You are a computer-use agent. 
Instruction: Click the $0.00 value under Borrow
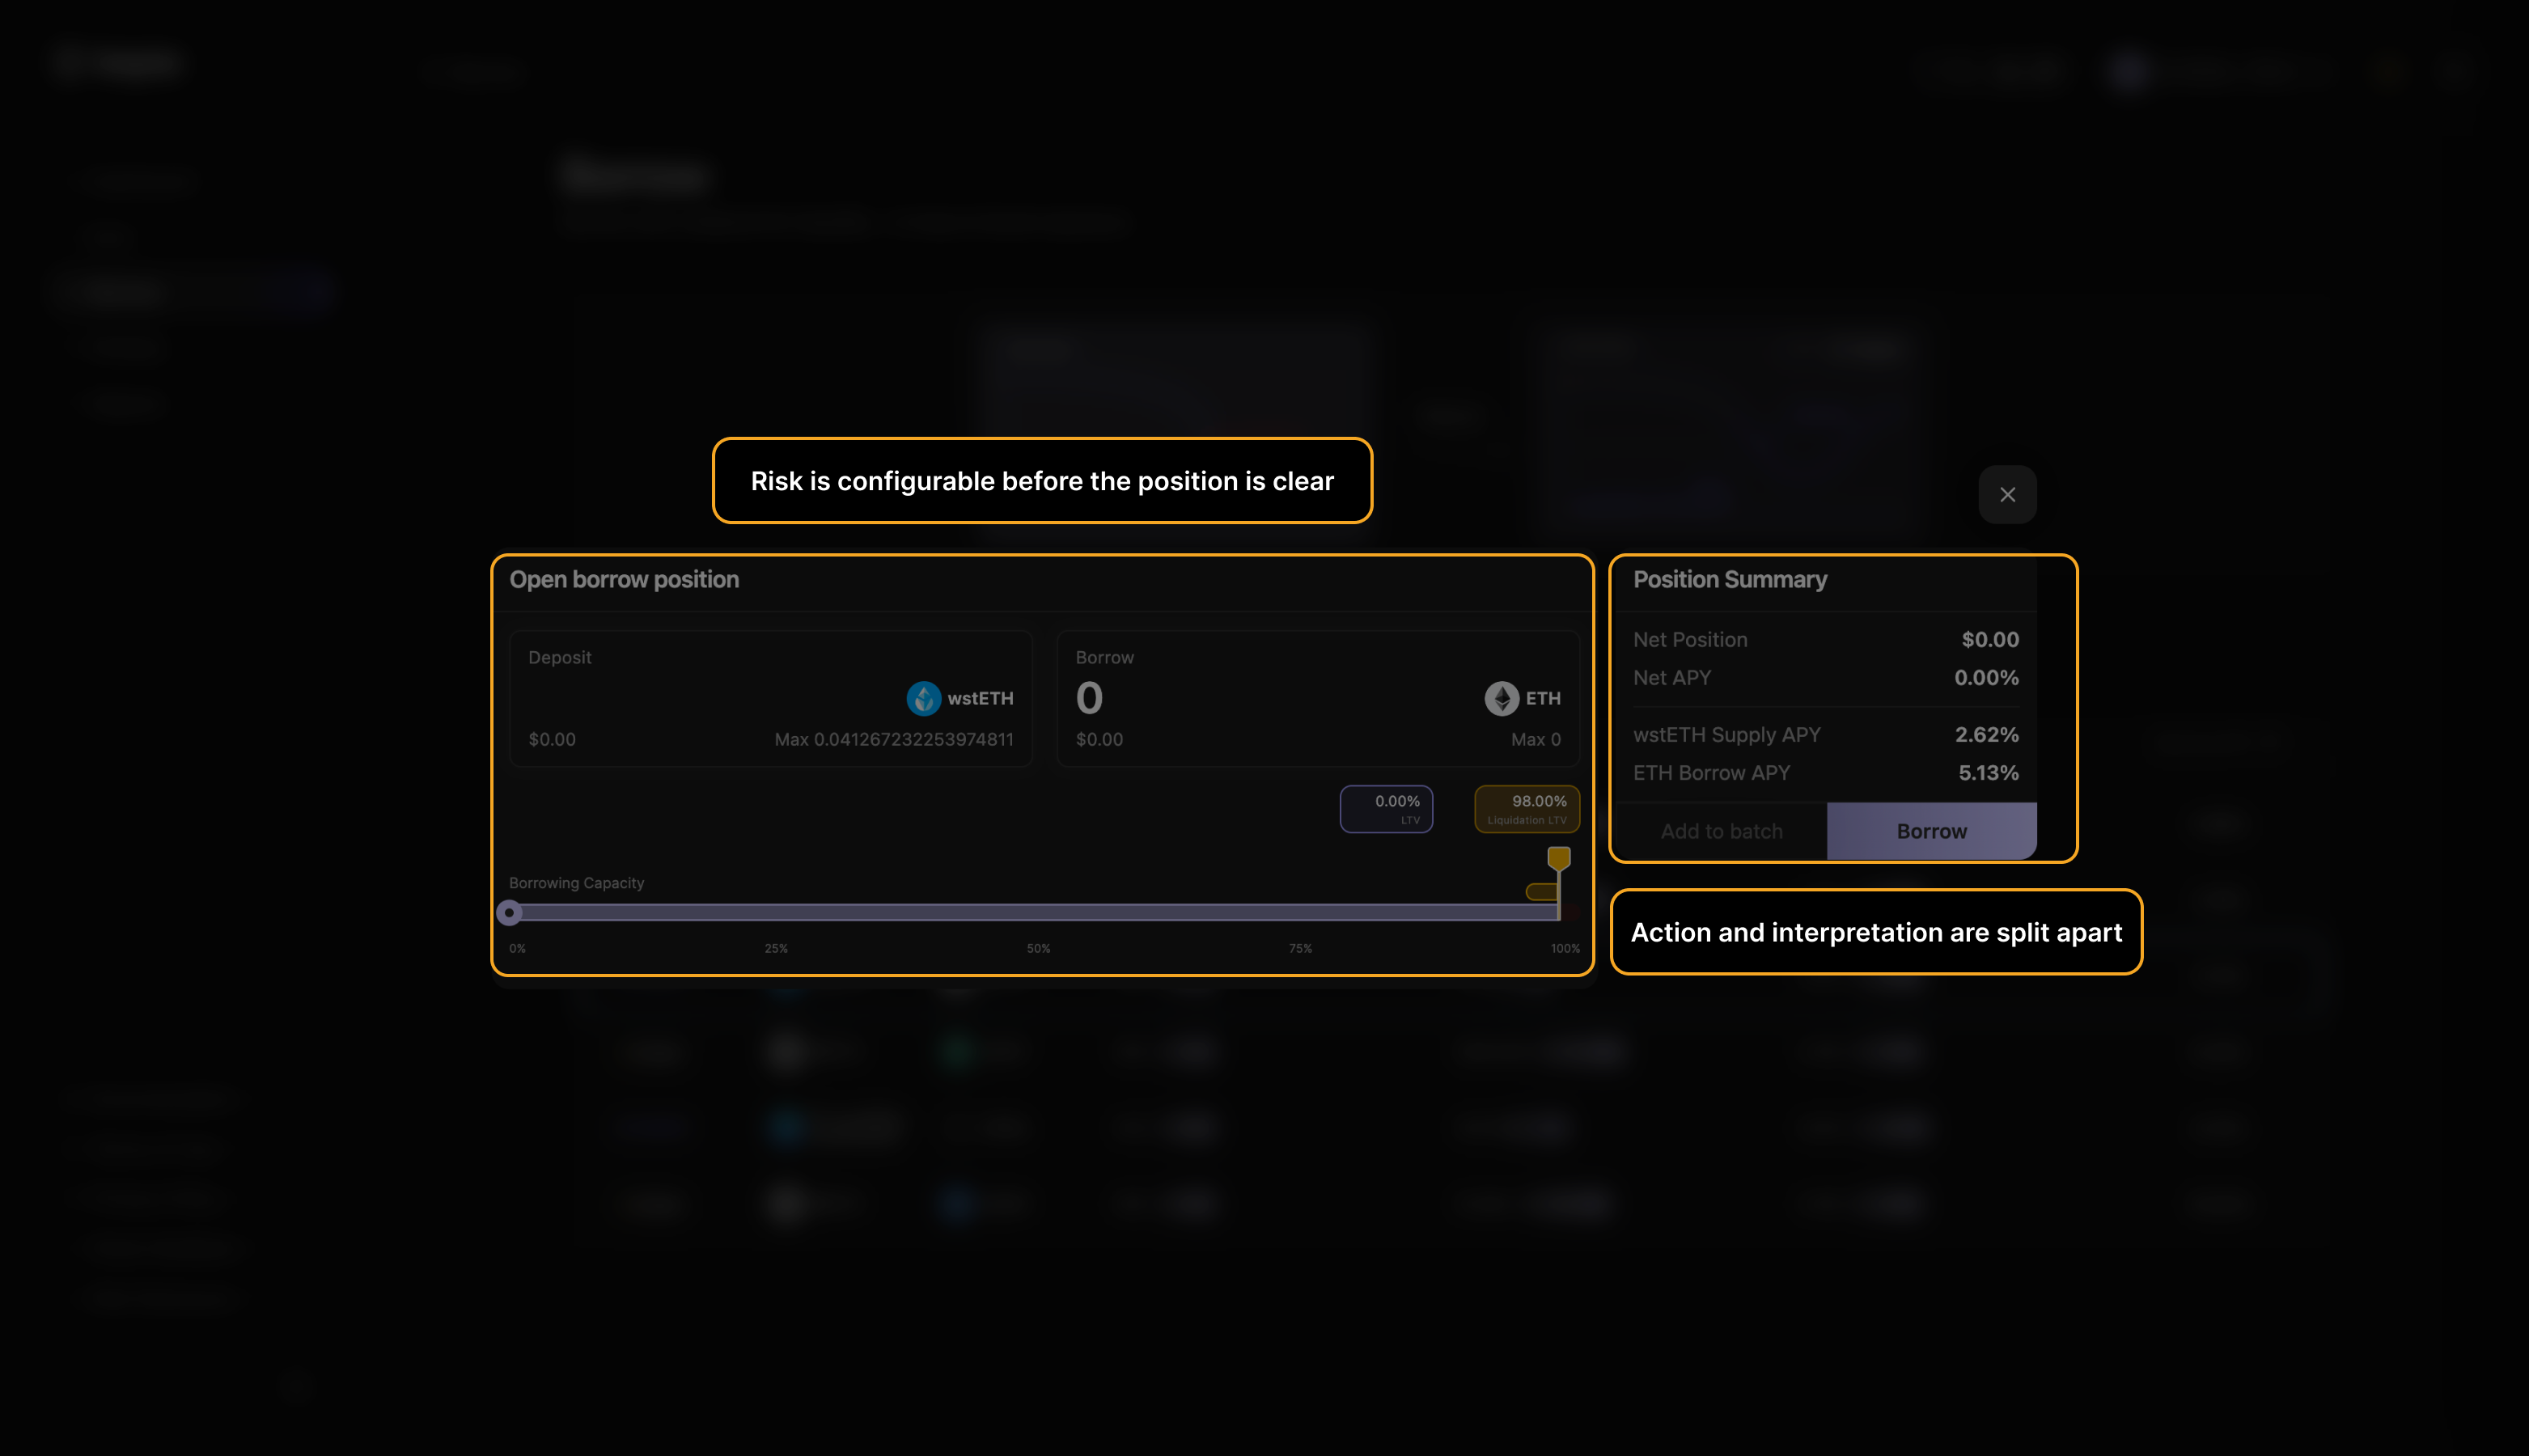(1099, 739)
